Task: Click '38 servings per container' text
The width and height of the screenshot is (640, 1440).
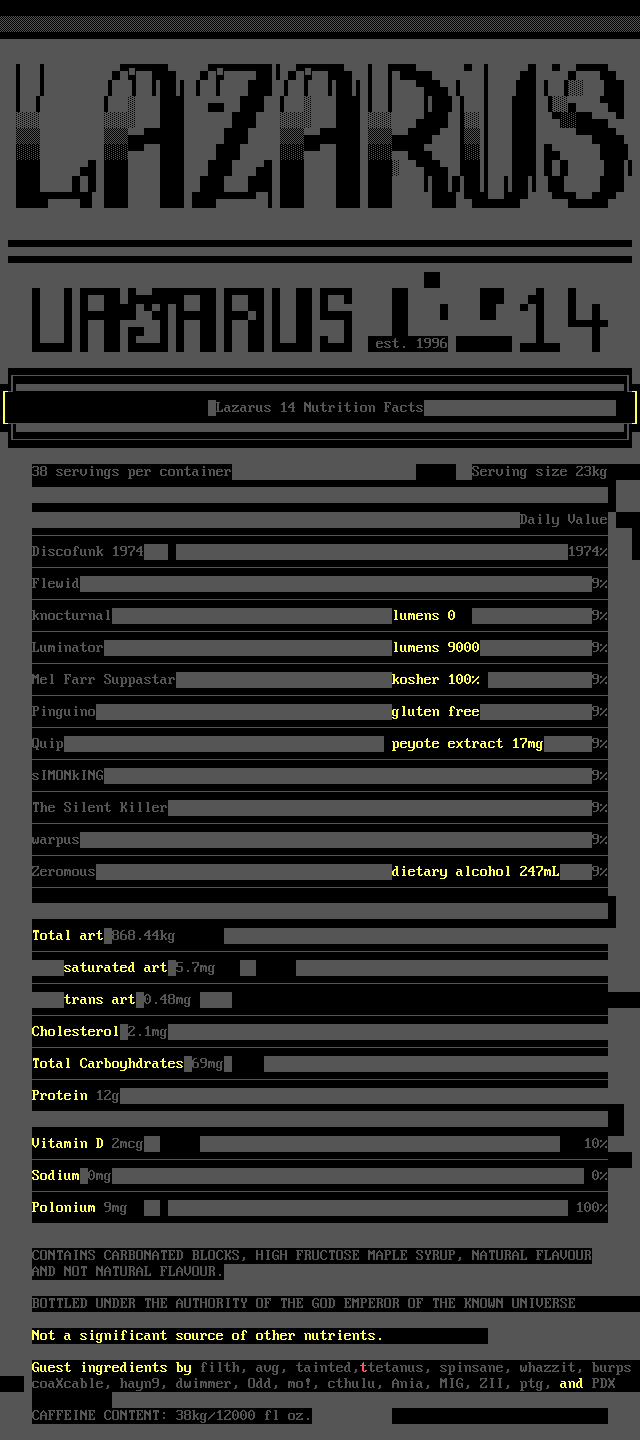Action: pos(131,471)
